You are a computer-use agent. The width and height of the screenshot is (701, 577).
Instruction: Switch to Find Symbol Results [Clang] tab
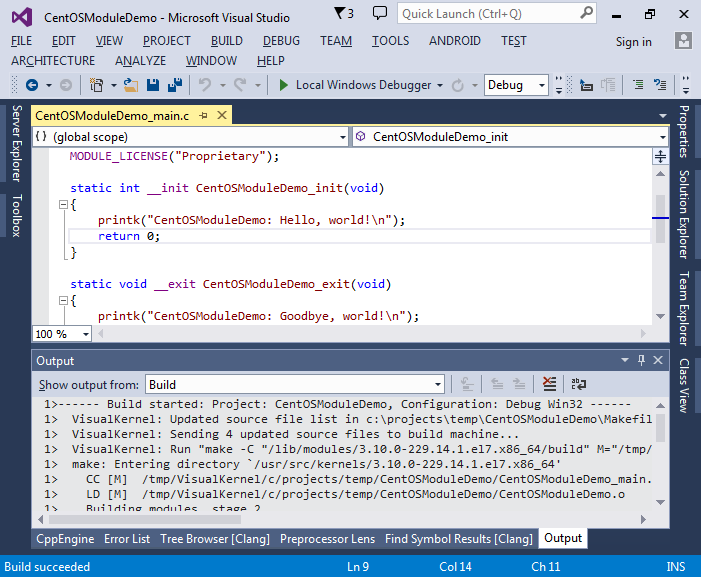click(459, 539)
